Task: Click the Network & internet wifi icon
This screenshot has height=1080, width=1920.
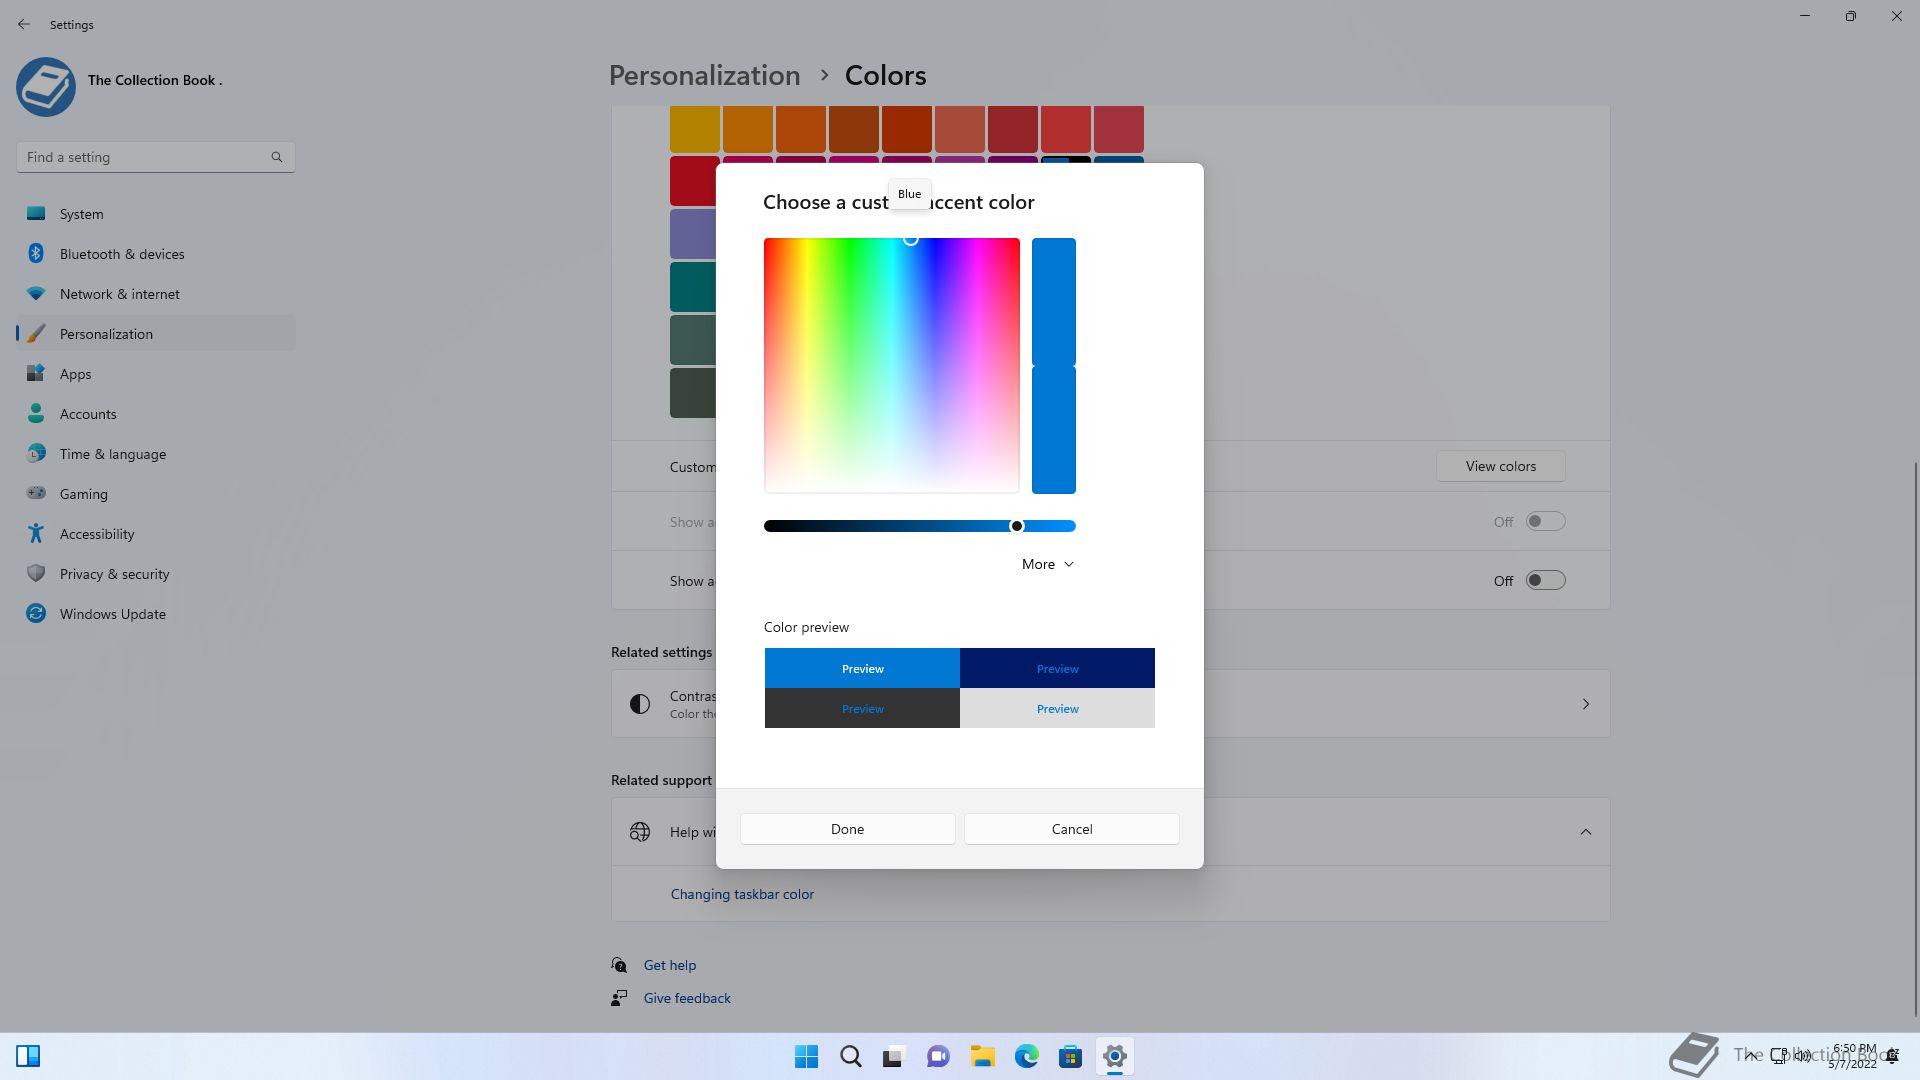Action: [36, 293]
